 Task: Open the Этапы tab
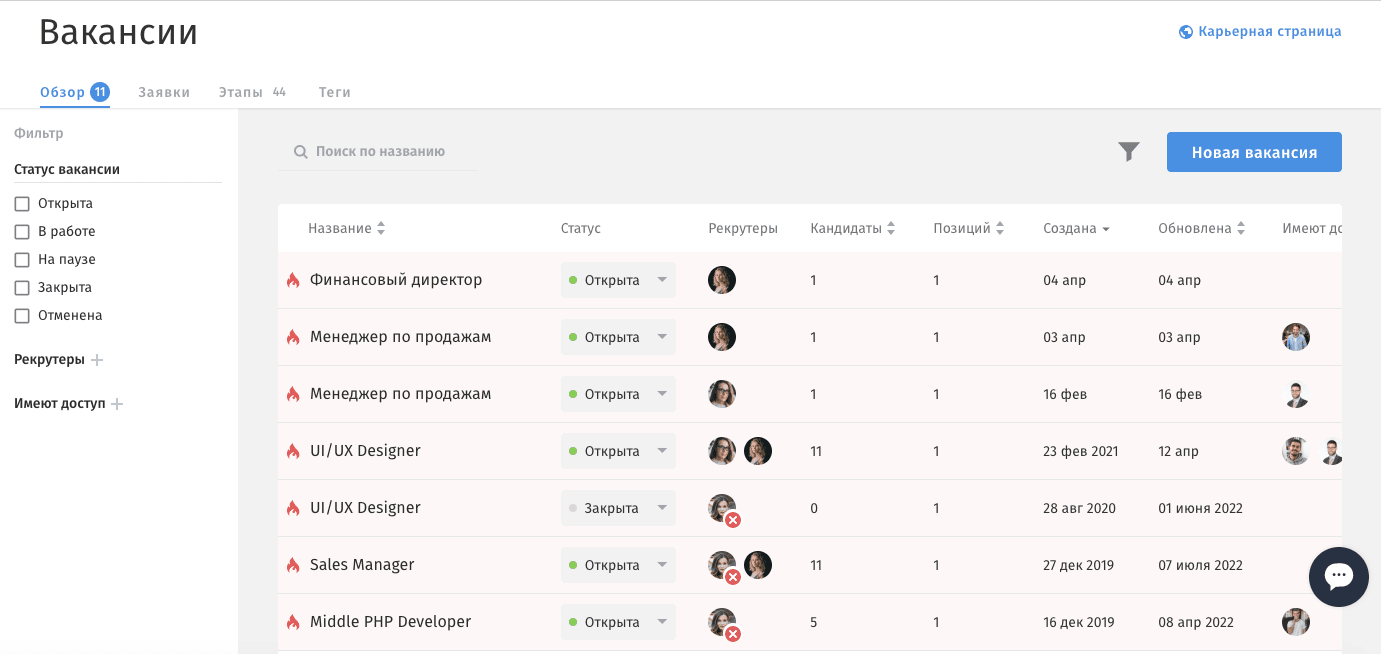[241, 92]
